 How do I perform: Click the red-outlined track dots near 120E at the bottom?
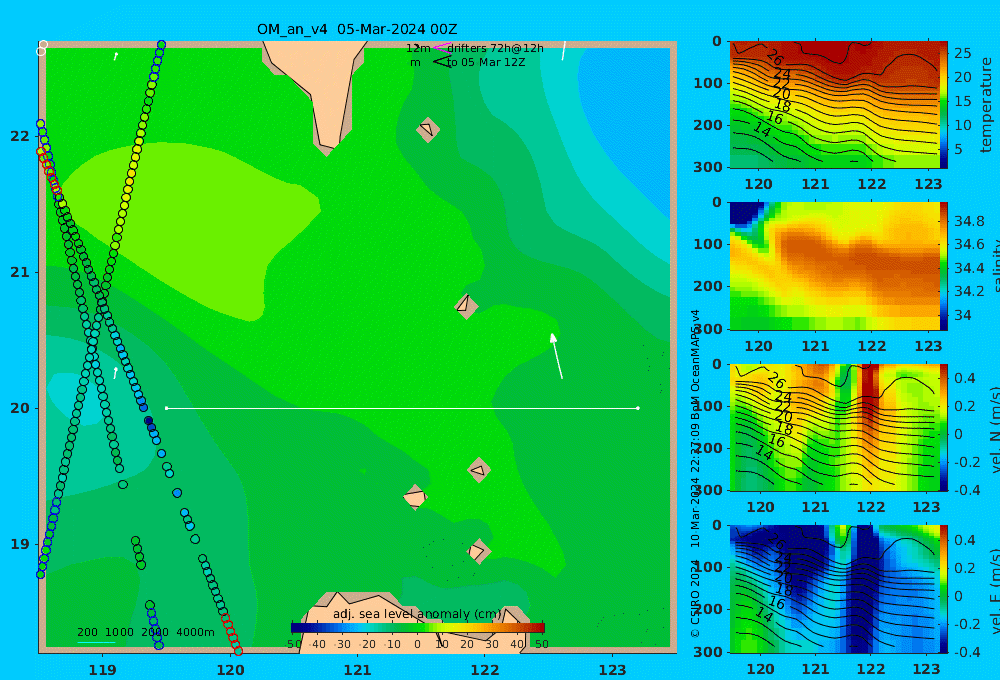point(232,633)
